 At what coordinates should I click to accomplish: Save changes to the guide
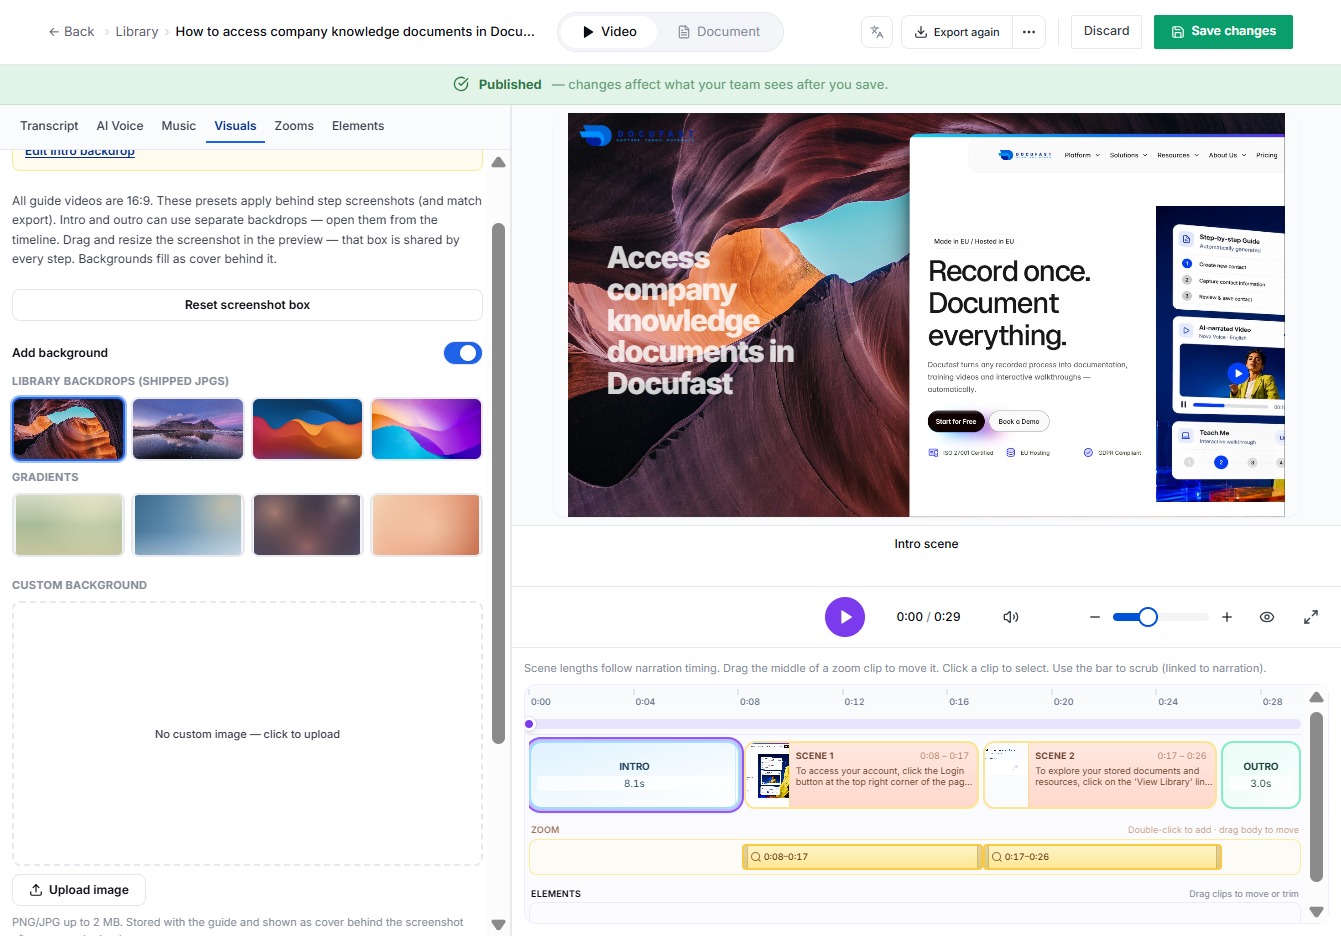point(1223,31)
